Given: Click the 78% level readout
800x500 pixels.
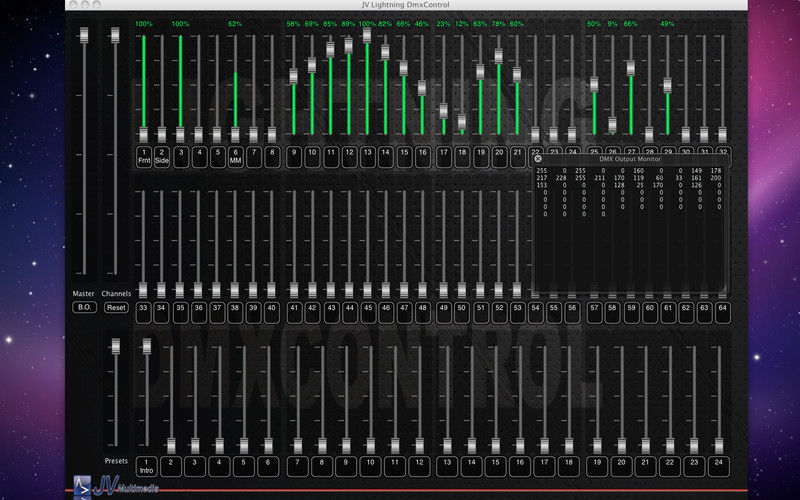Looking at the screenshot, I should coord(498,23).
